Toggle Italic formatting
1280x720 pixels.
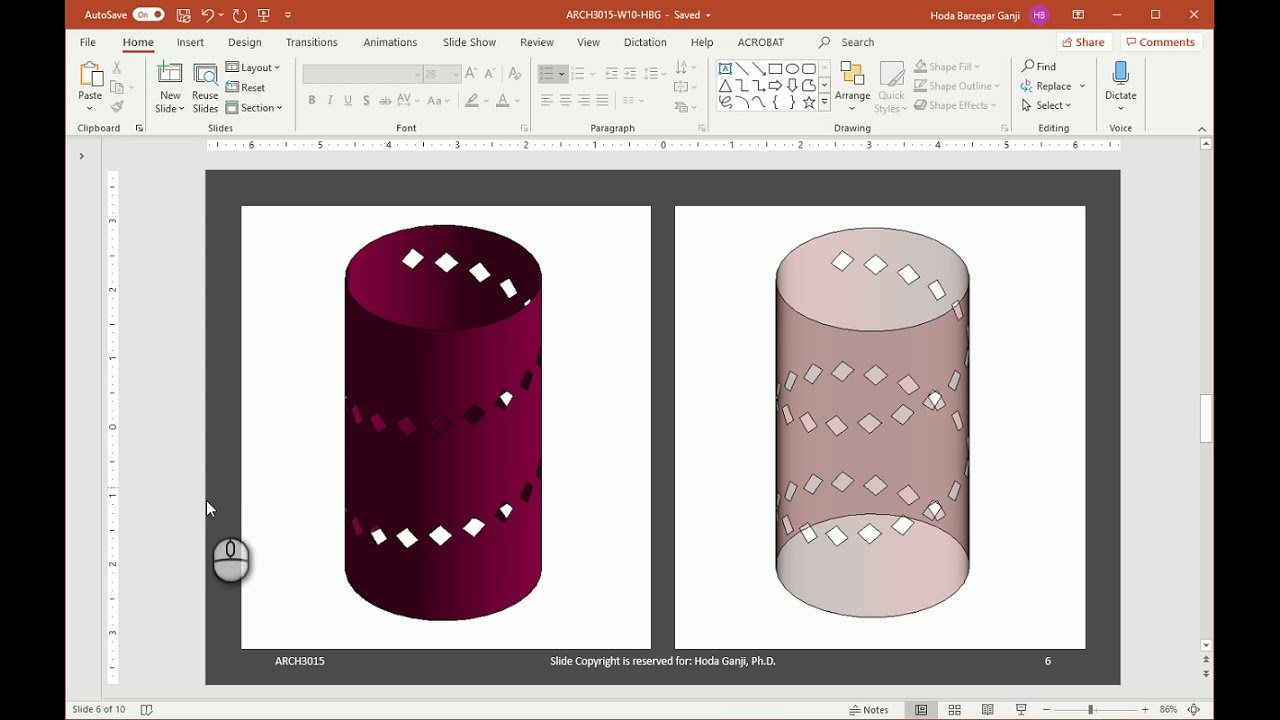[330, 100]
